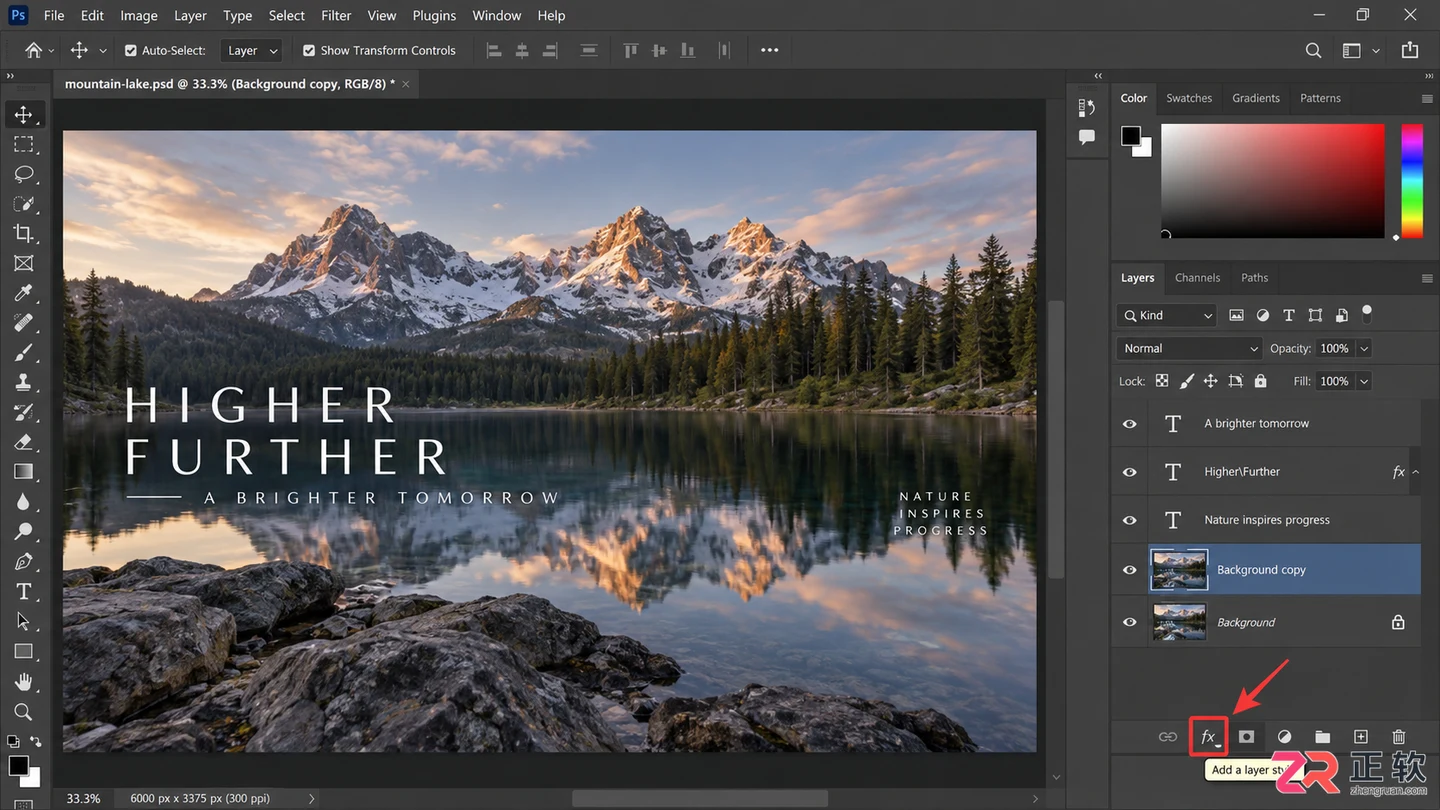Click the zoom level field 33.3%
The width and height of the screenshot is (1440, 810).
click(x=84, y=798)
